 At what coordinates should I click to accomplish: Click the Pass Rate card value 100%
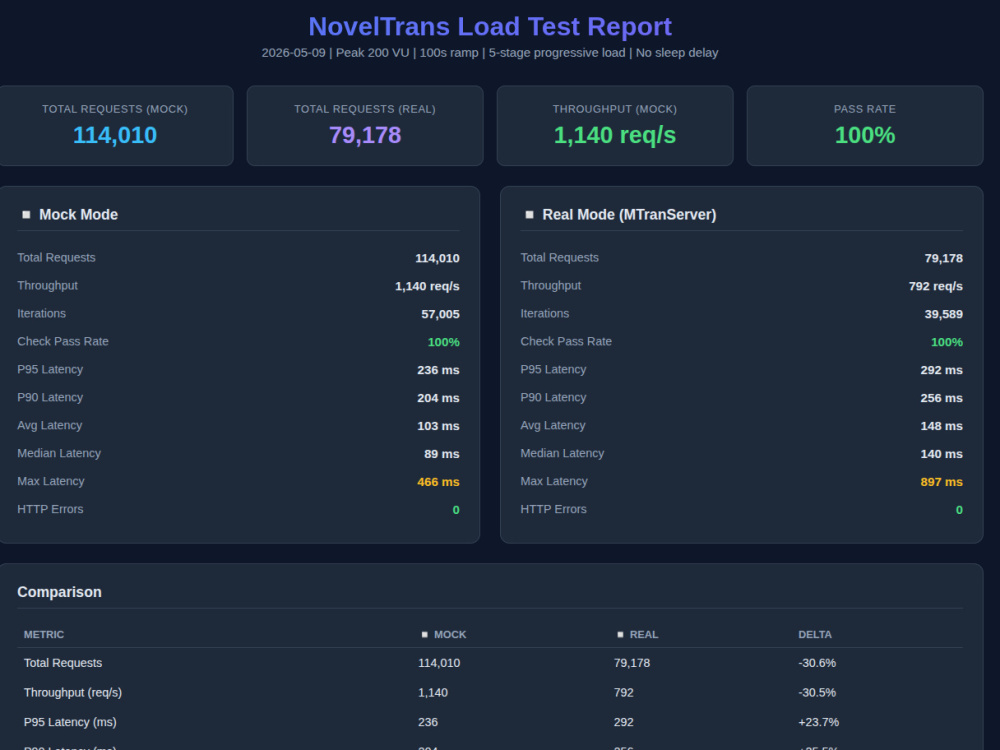pos(865,135)
